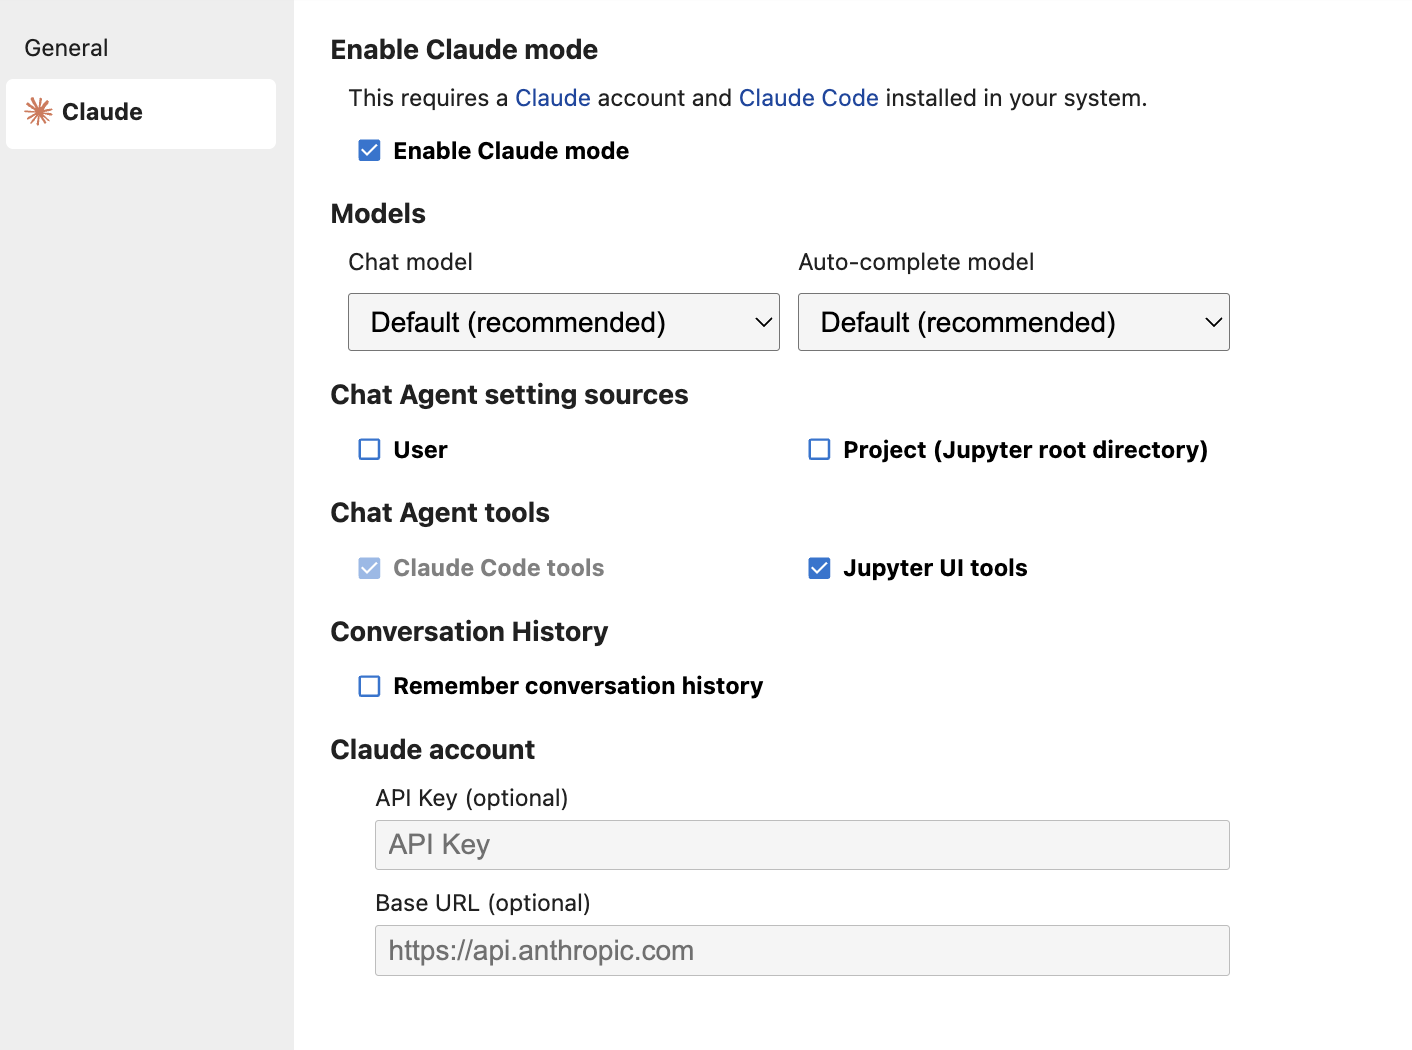
Task: Switch to the General settings tab
Action: pyautogui.click(x=66, y=48)
